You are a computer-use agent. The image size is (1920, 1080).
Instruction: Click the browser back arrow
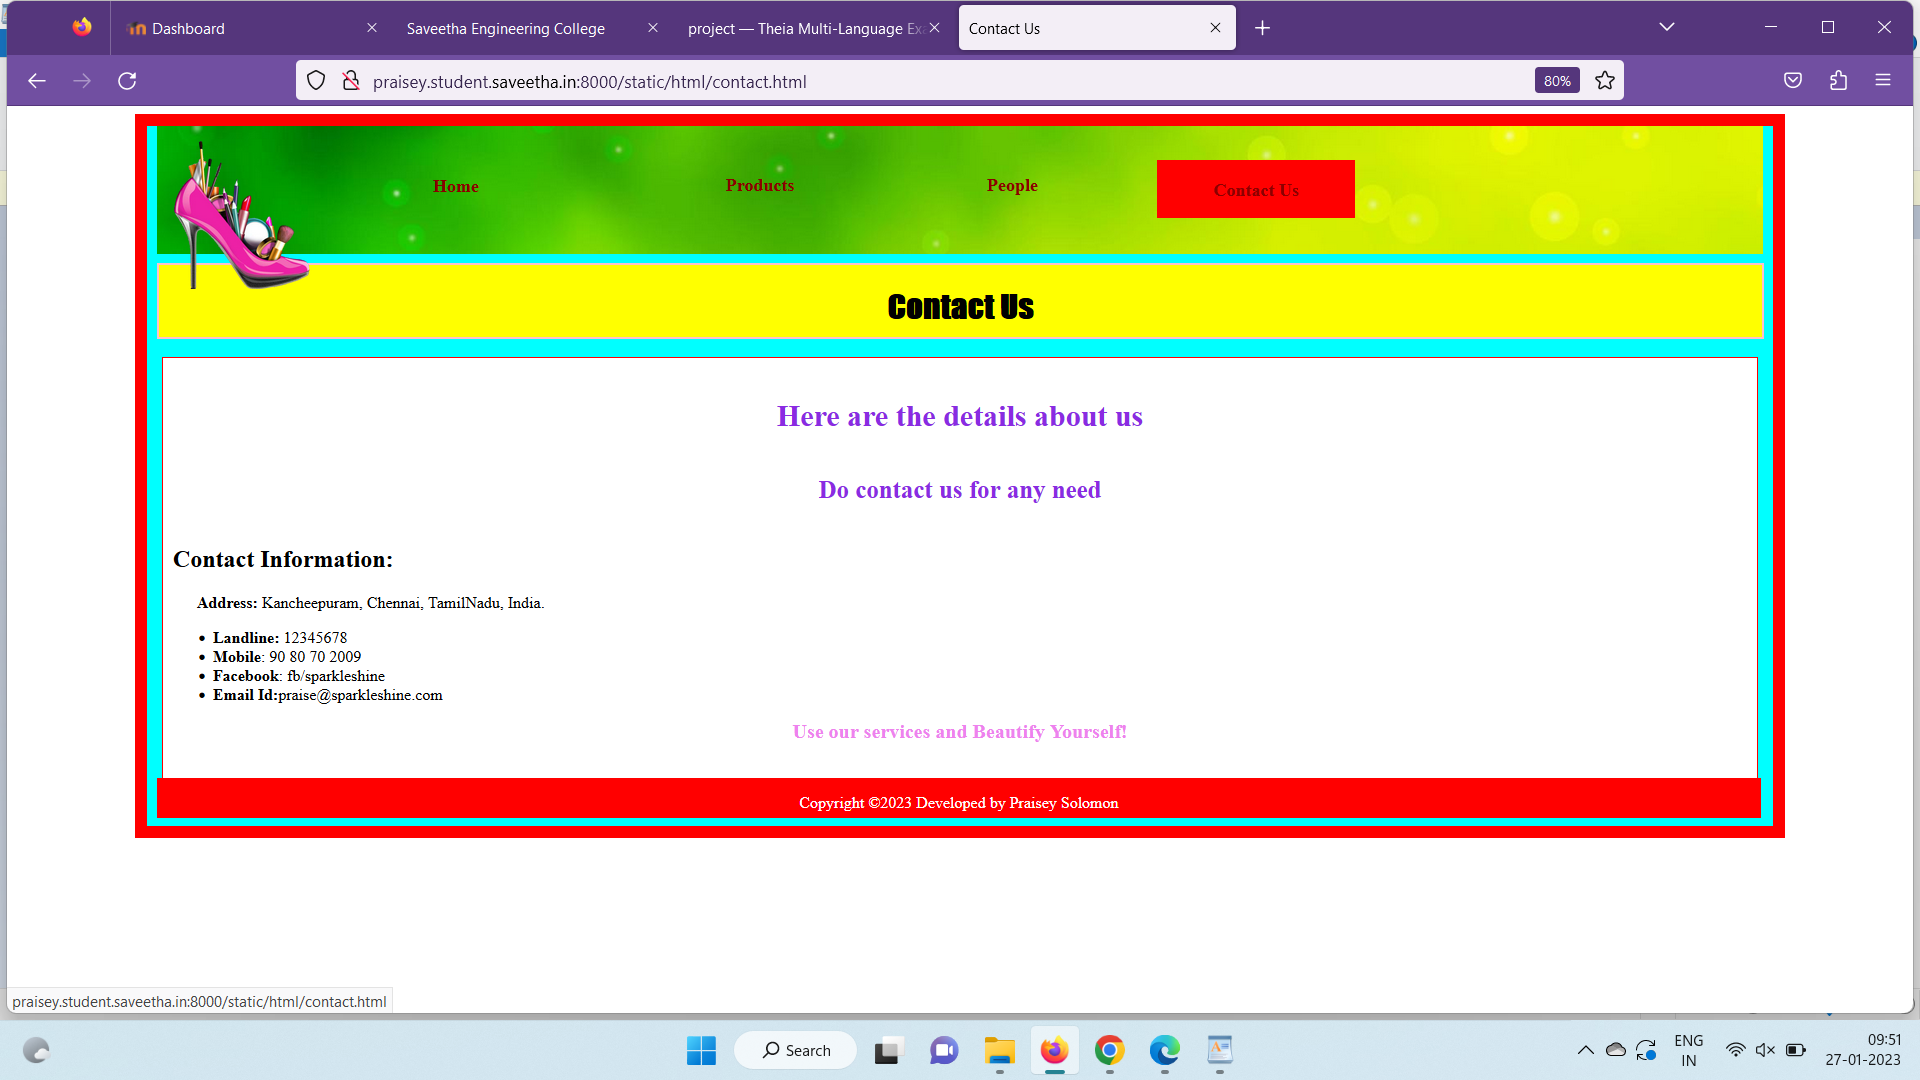pos(37,81)
